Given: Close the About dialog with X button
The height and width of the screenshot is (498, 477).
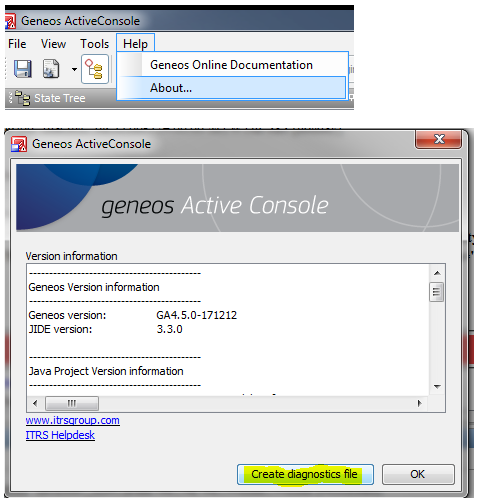Looking at the screenshot, I should coord(438,140).
